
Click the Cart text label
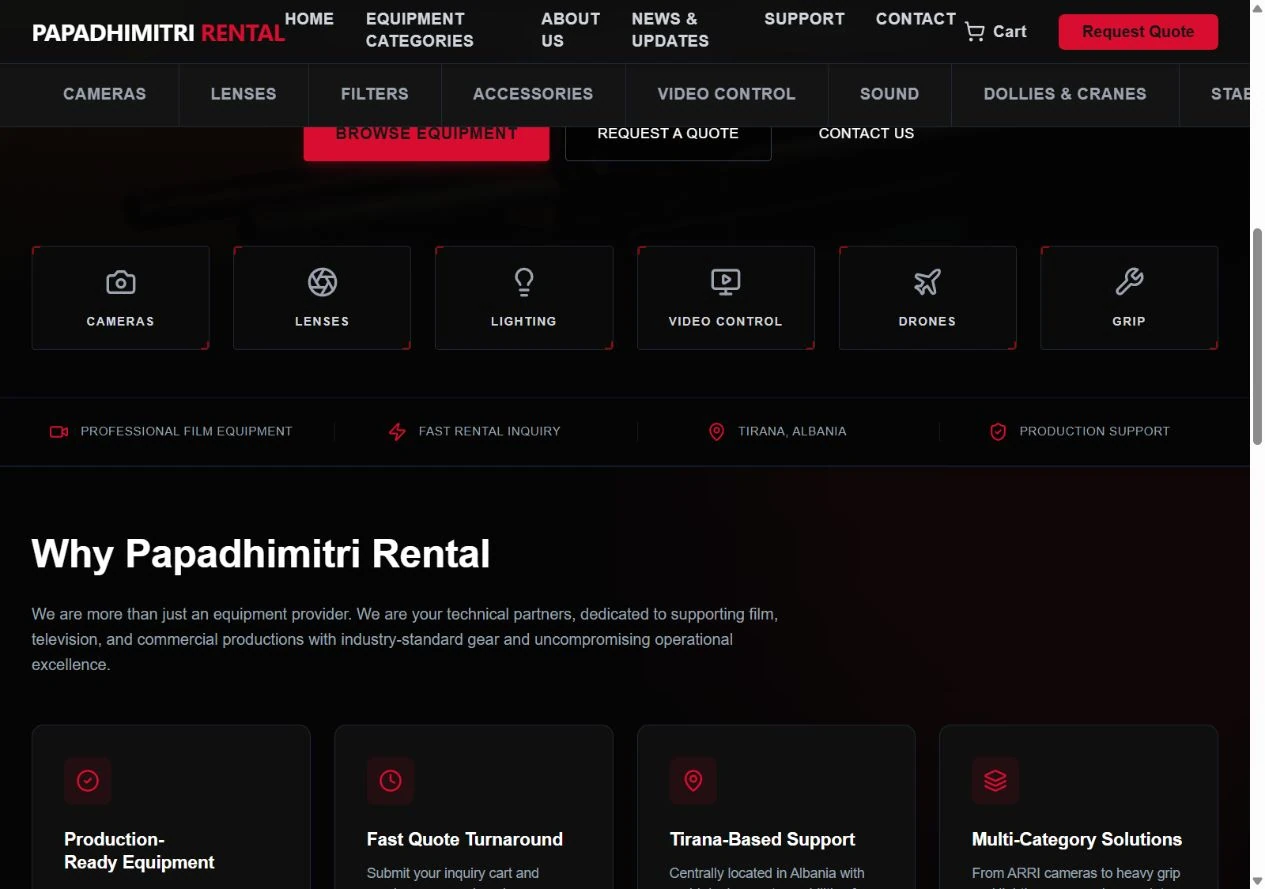point(1010,32)
